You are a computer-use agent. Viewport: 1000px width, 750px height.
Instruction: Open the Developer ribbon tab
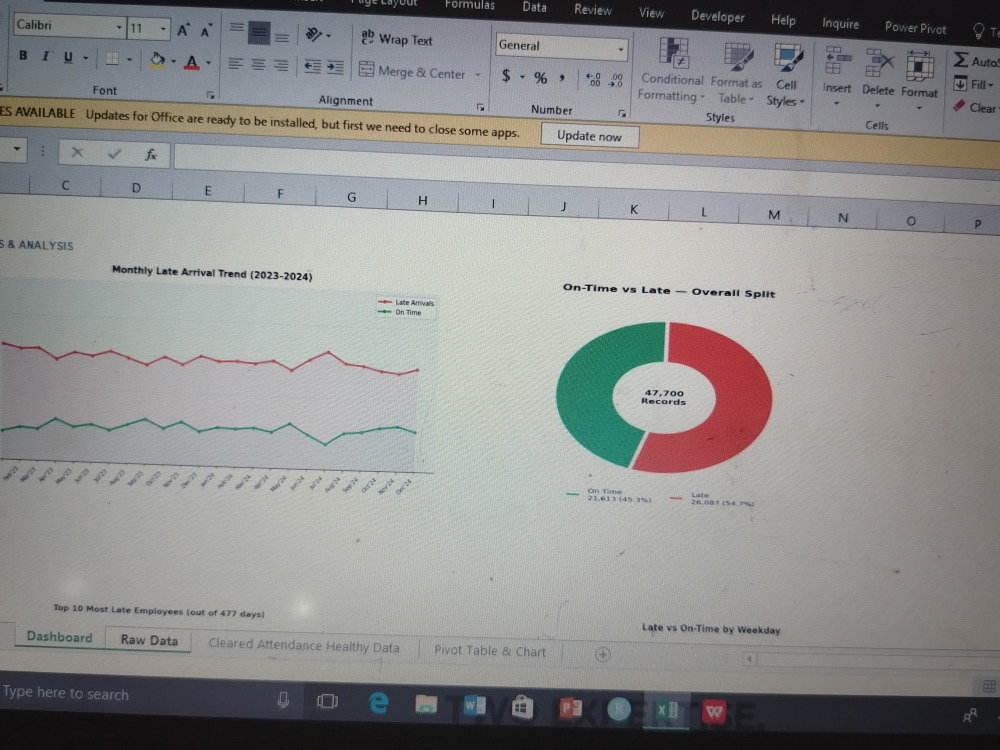[x=717, y=17]
